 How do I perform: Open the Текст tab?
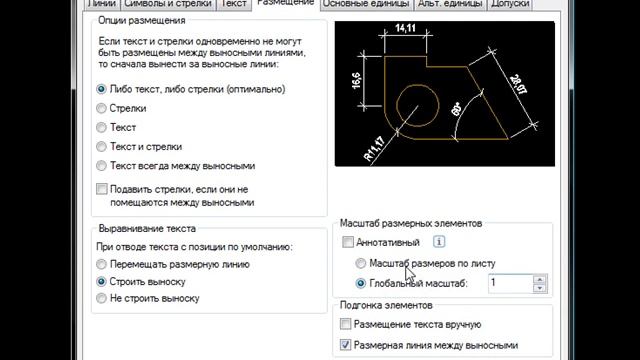pyautogui.click(x=233, y=4)
